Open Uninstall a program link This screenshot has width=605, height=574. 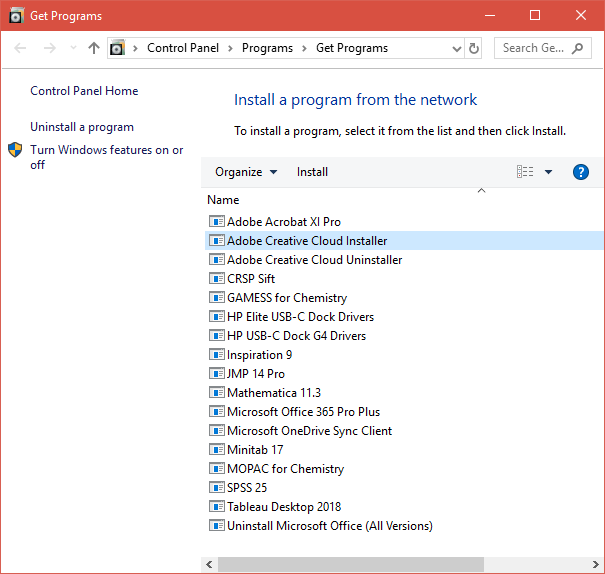[82, 127]
